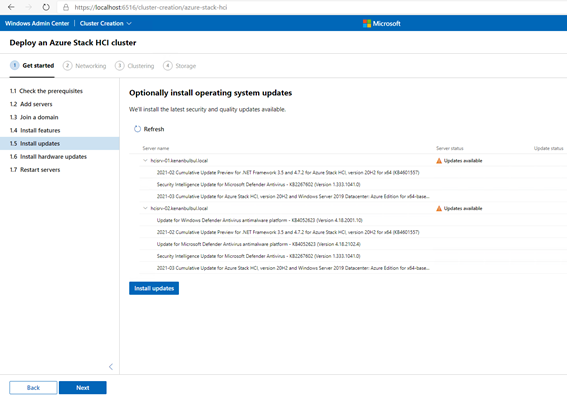Select hcisrv-02 Security Intelligence Update row
This screenshot has width=567, height=397.
click(x=259, y=256)
